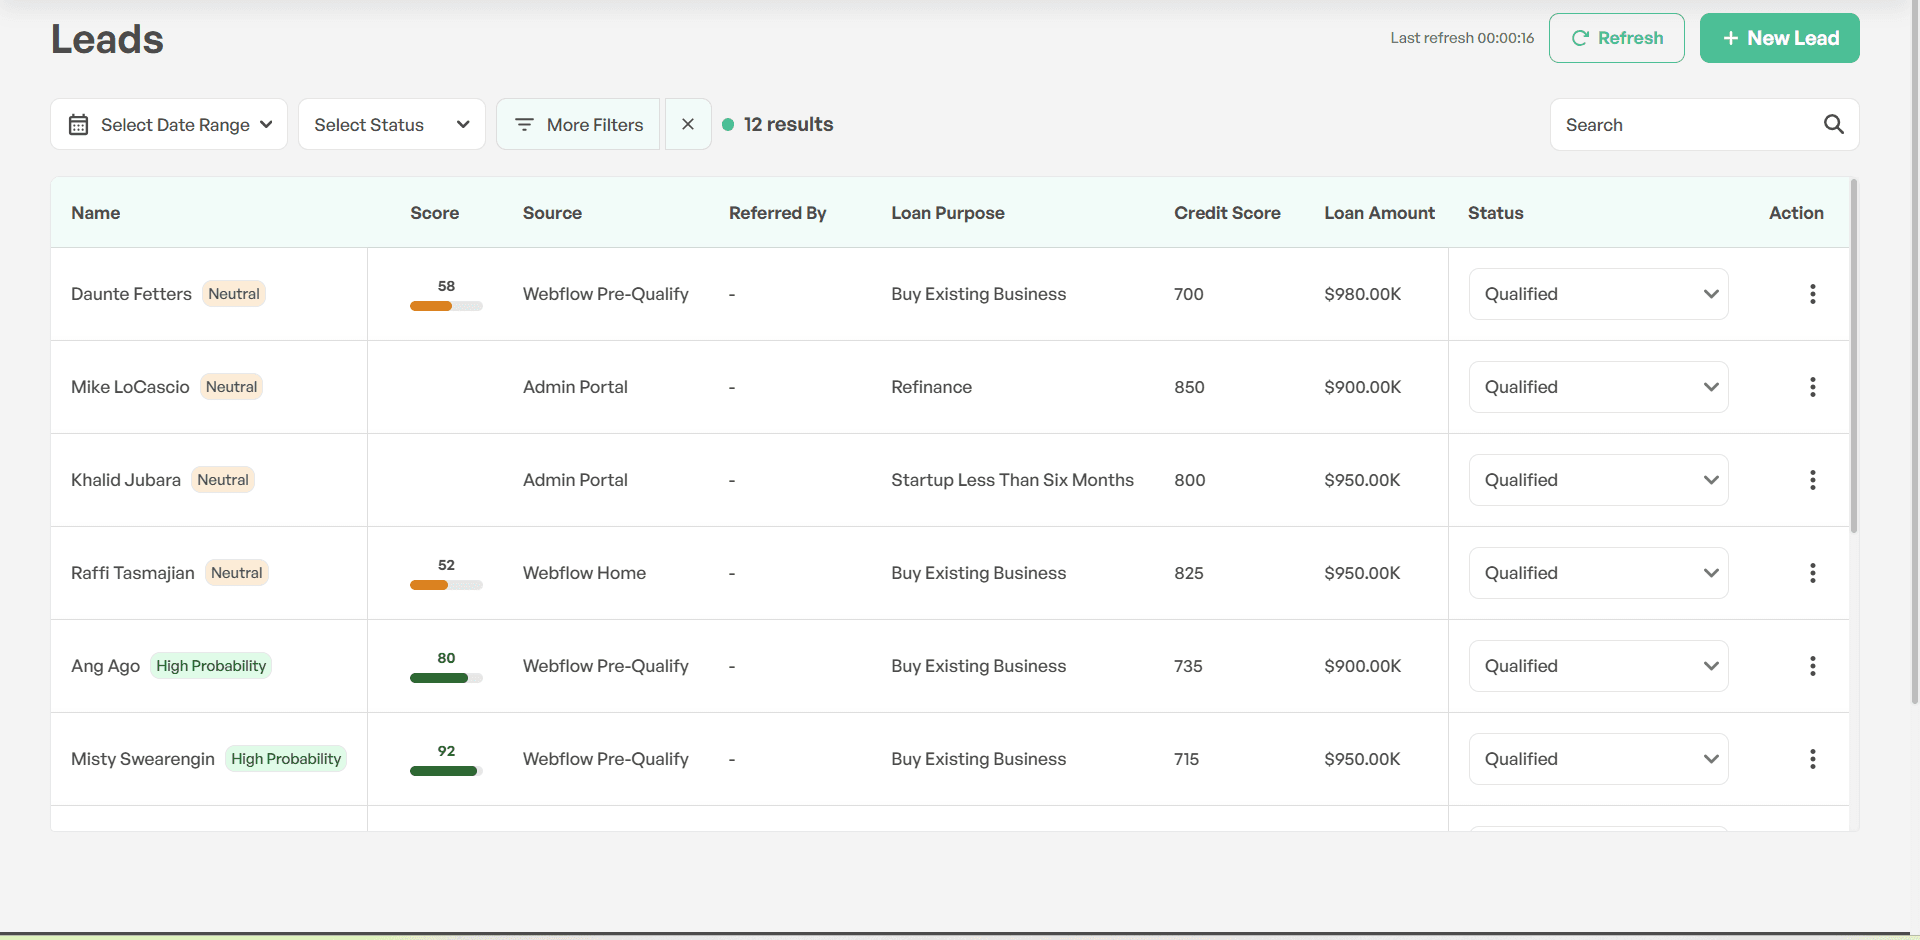The width and height of the screenshot is (1920, 940).
Task: Click Neutral tag beside Daunte Fetters
Action: 234,294
